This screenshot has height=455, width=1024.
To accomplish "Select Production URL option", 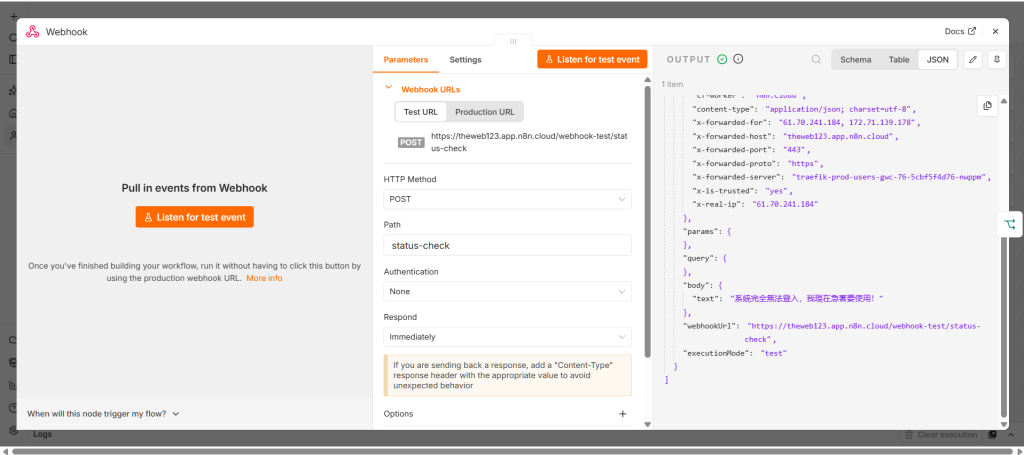I will [x=485, y=112].
